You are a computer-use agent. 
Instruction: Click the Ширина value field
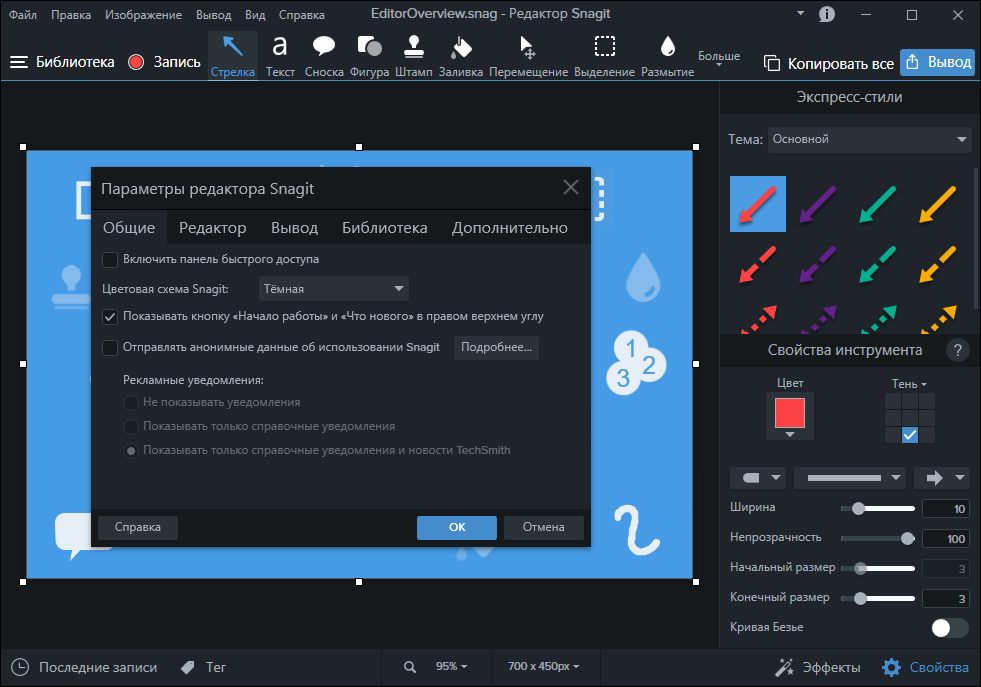[x=945, y=509]
